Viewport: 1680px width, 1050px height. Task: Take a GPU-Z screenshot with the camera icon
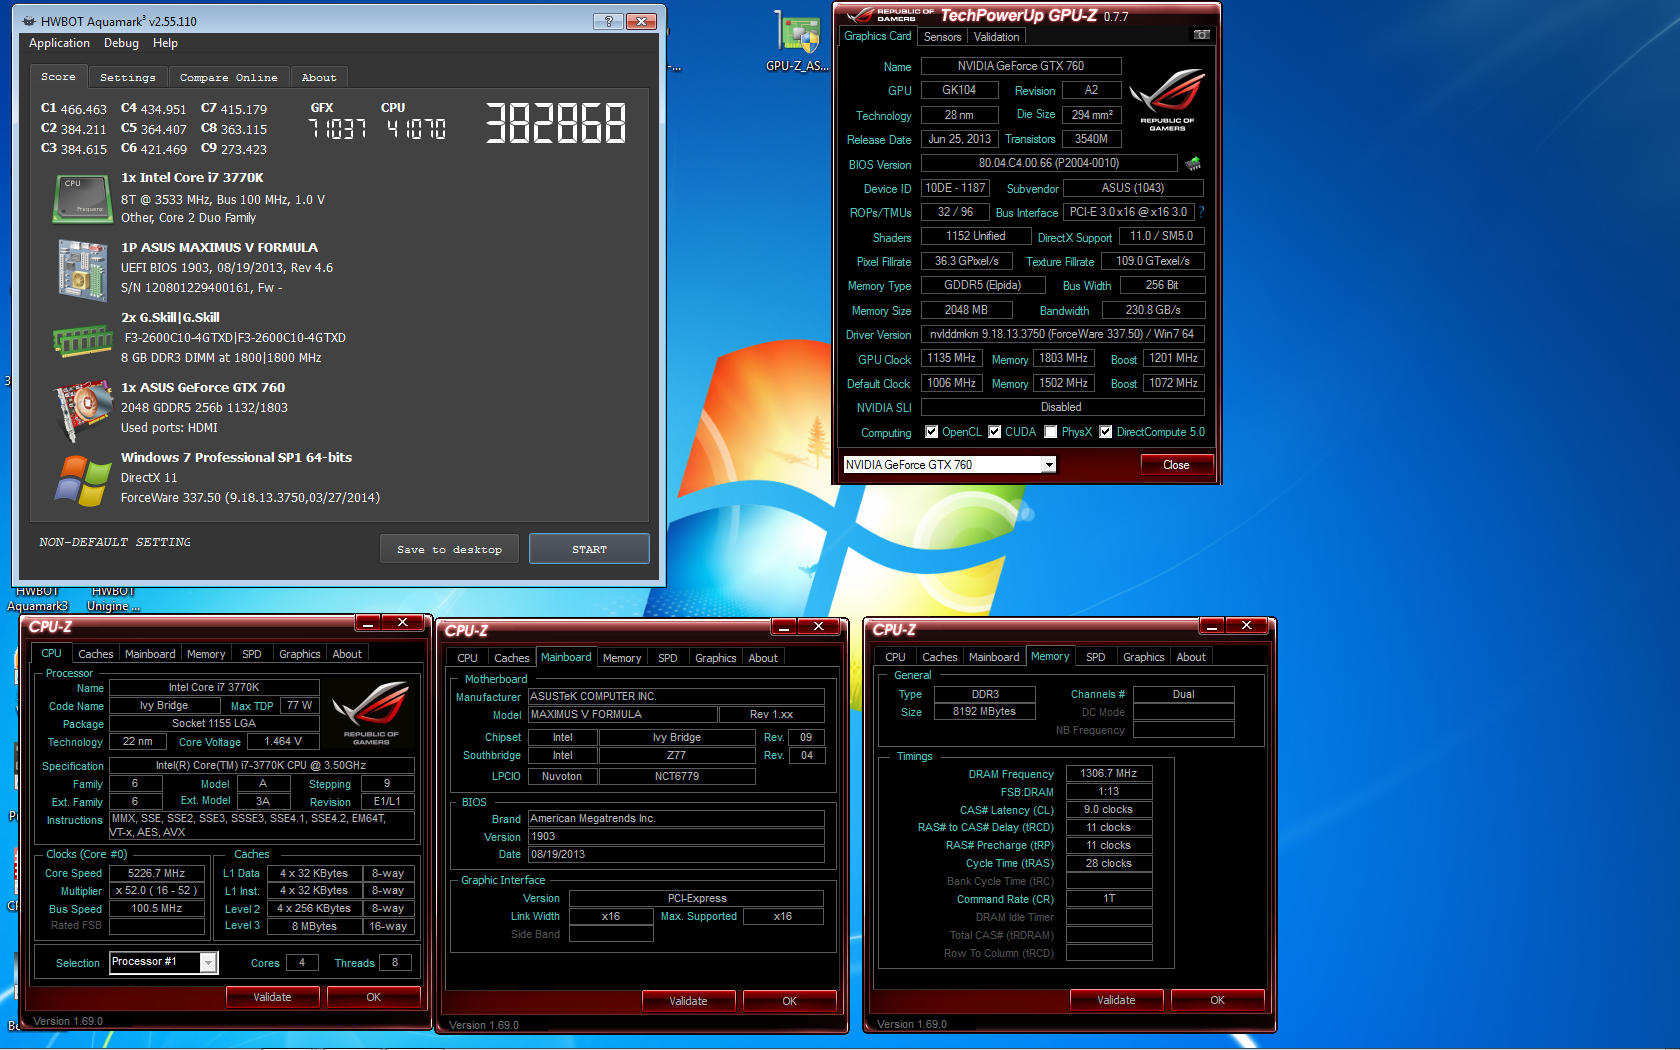(x=1202, y=35)
